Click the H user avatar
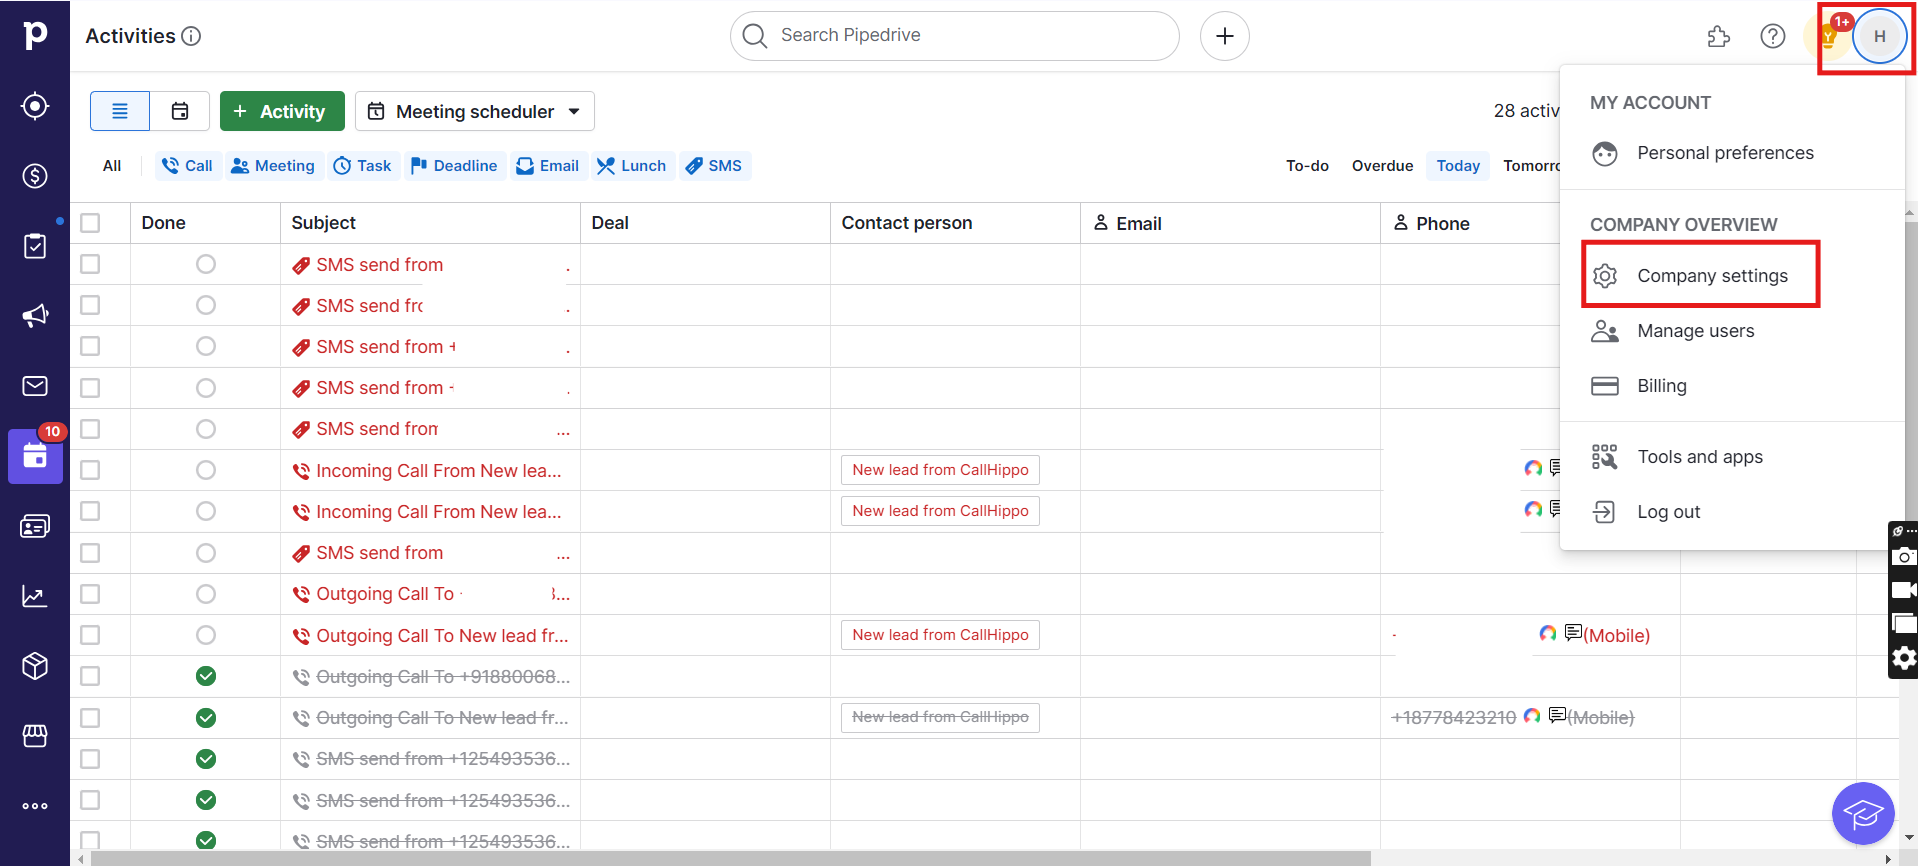Screen dimensions: 1918x866 tap(1880, 36)
